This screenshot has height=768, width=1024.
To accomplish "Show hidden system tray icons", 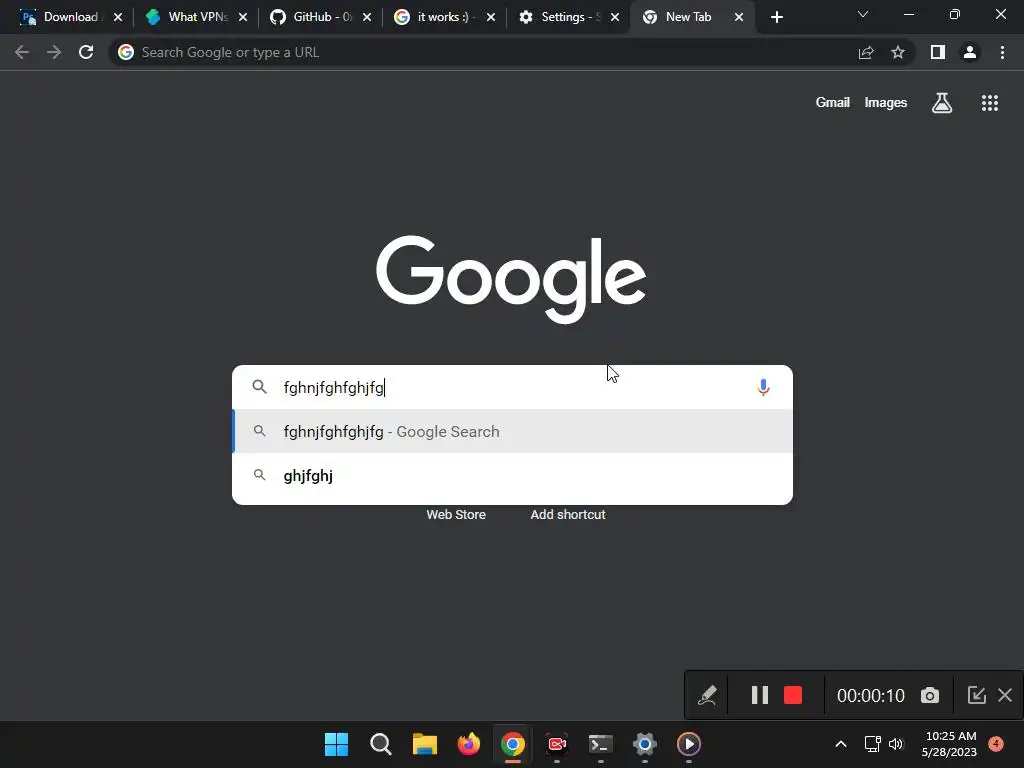I will [x=841, y=744].
